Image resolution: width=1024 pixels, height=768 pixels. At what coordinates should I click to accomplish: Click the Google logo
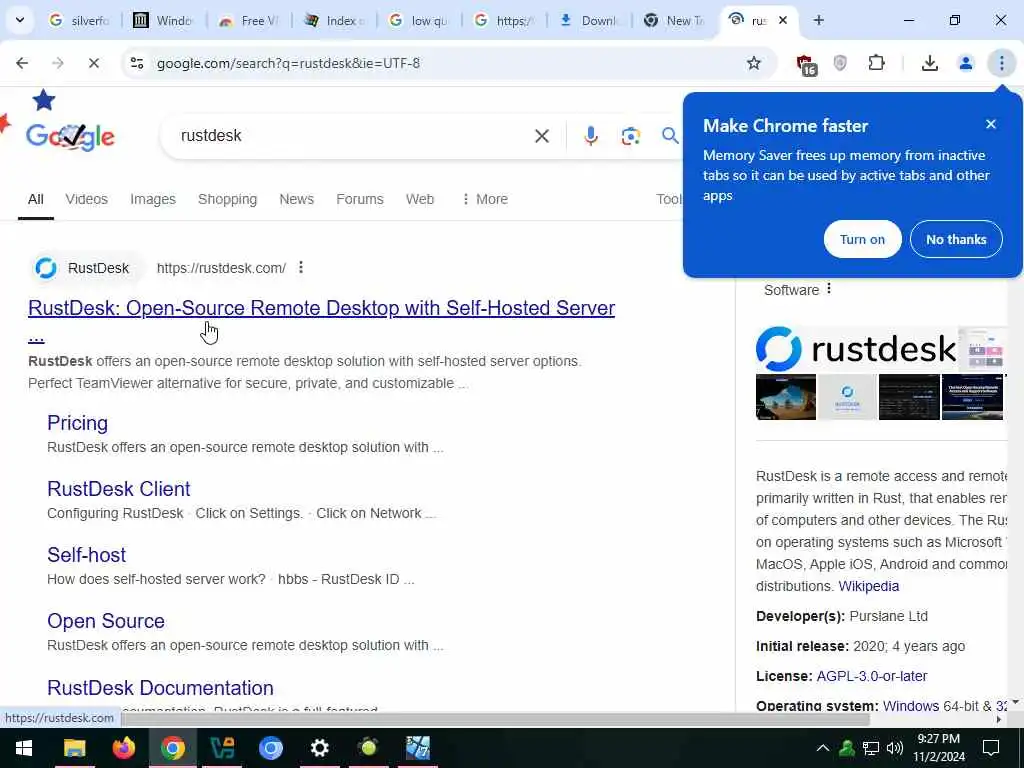[x=70, y=136]
